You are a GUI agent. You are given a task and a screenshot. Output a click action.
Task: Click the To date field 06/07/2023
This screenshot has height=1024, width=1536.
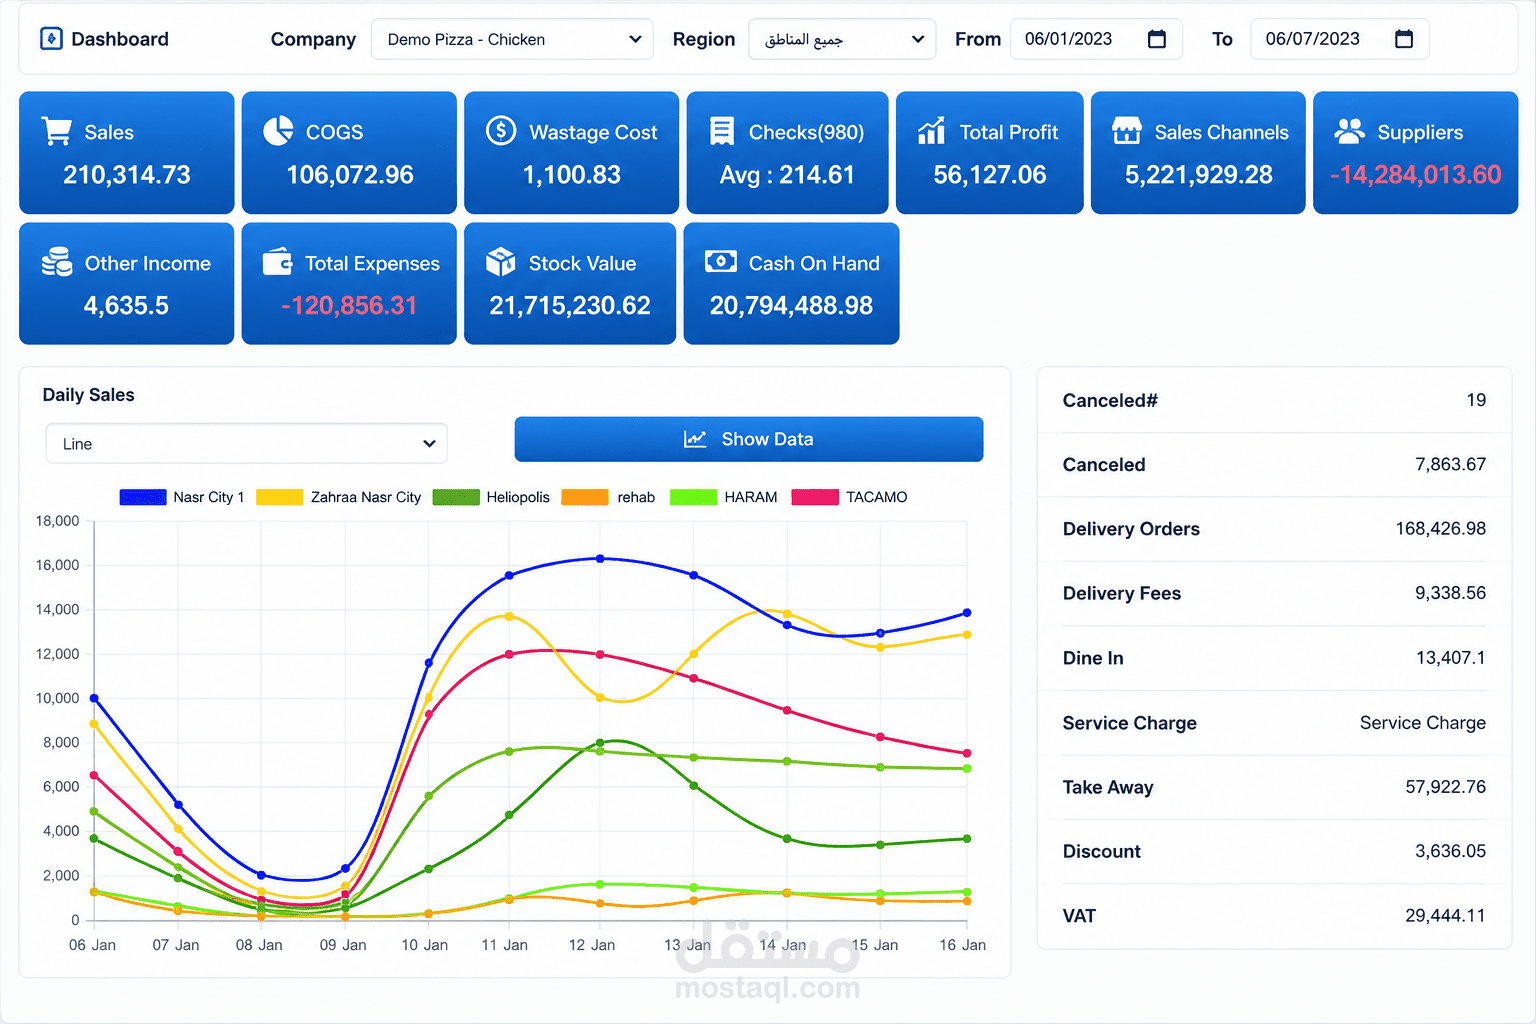1340,39
